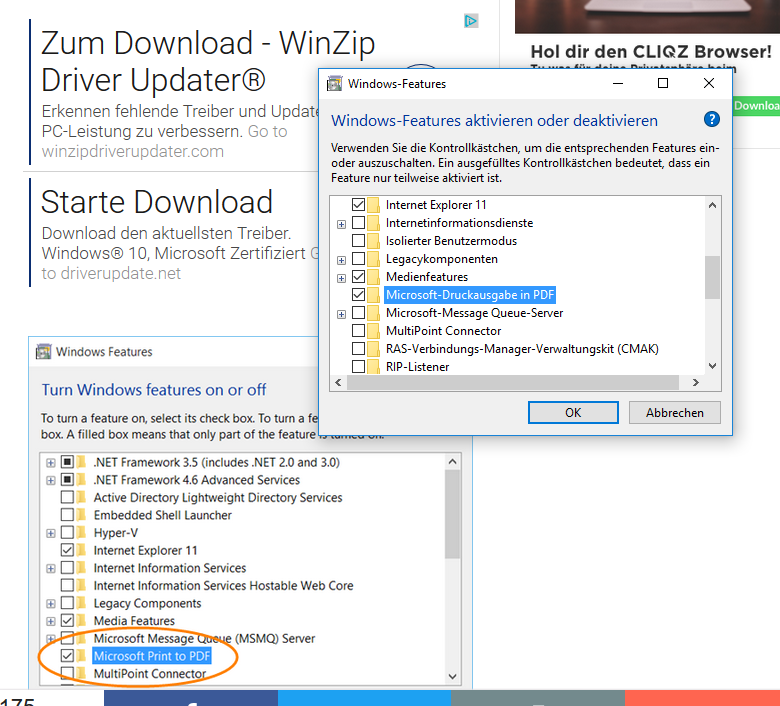Check the German MultiPoint Connector checkbox
The height and width of the screenshot is (706, 780).
358,330
